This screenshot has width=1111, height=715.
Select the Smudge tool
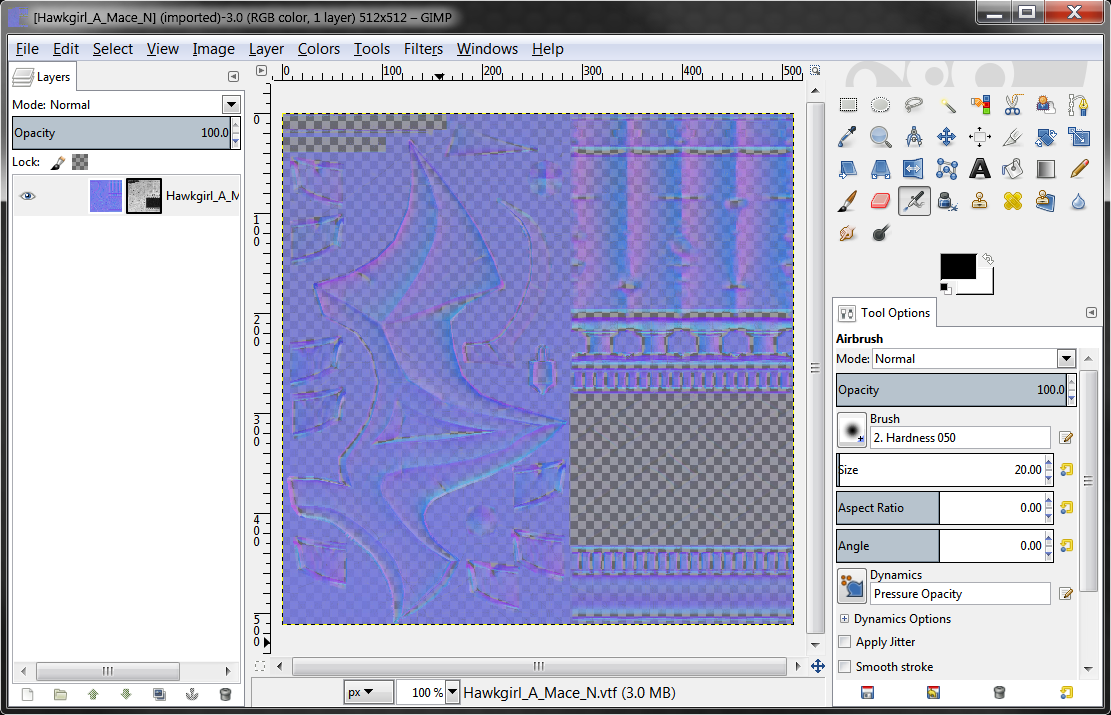coord(848,233)
